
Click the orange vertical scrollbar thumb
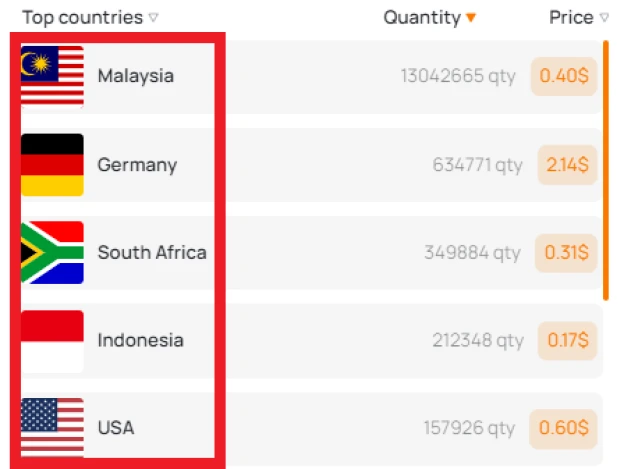606,170
